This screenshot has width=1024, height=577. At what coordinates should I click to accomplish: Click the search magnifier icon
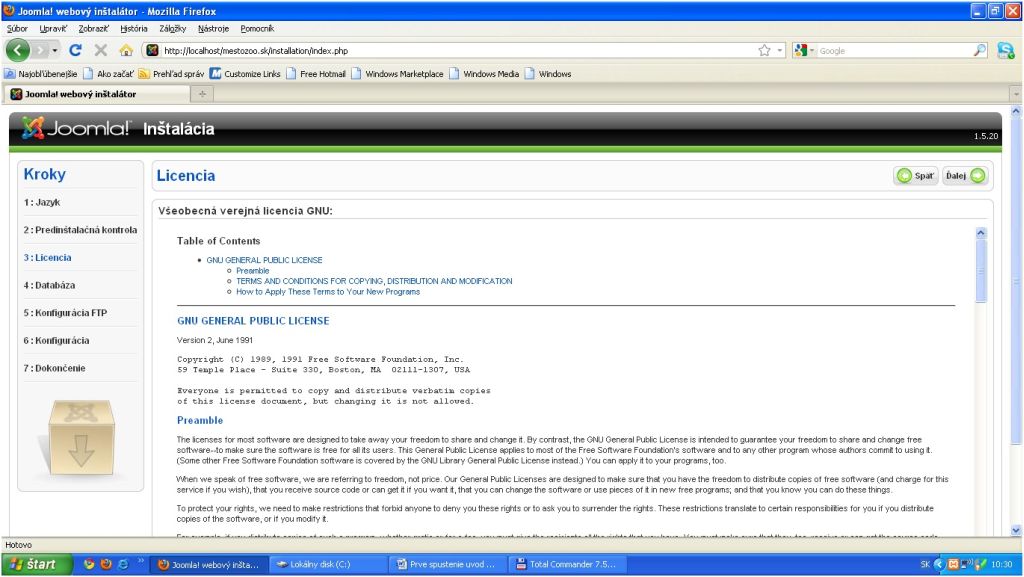980,50
